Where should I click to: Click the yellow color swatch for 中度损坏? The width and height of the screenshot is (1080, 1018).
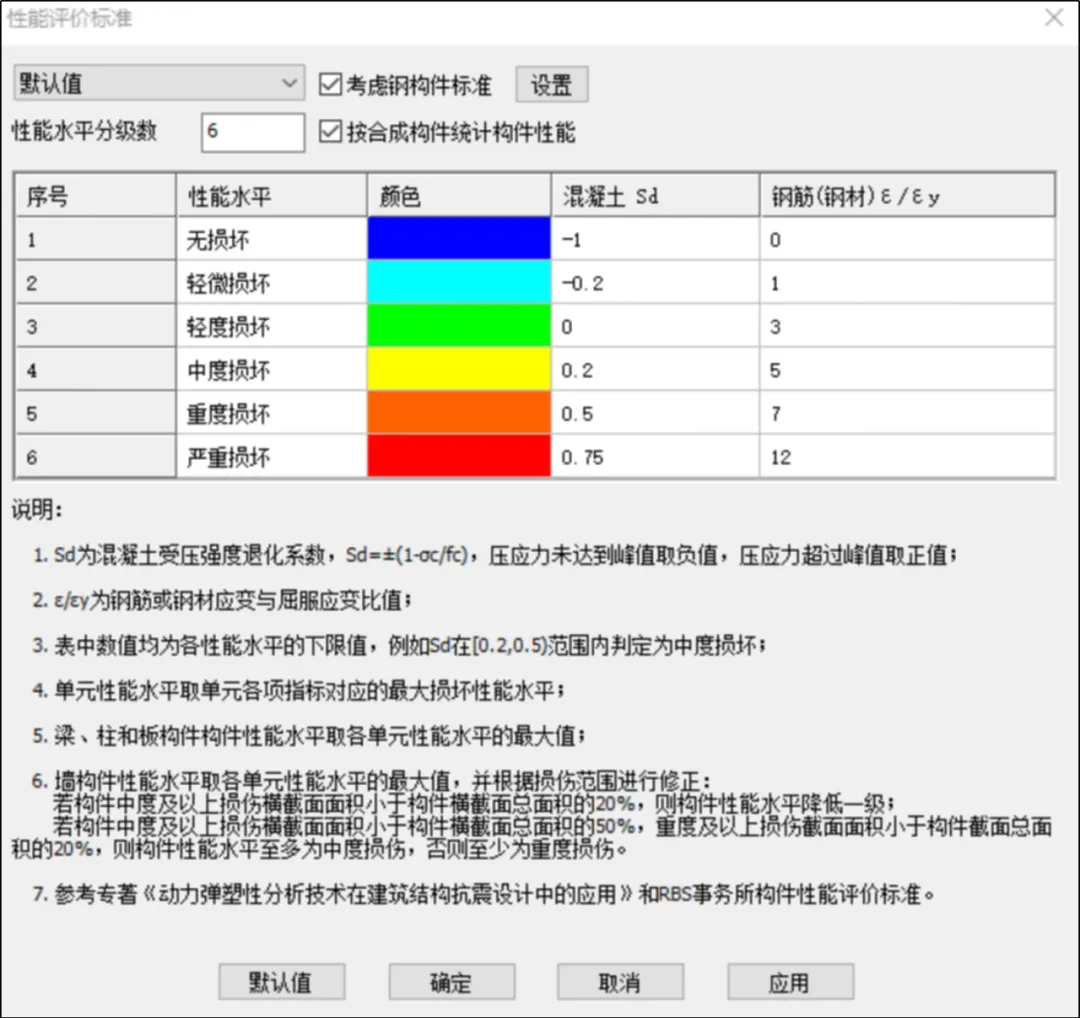[x=459, y=369]
